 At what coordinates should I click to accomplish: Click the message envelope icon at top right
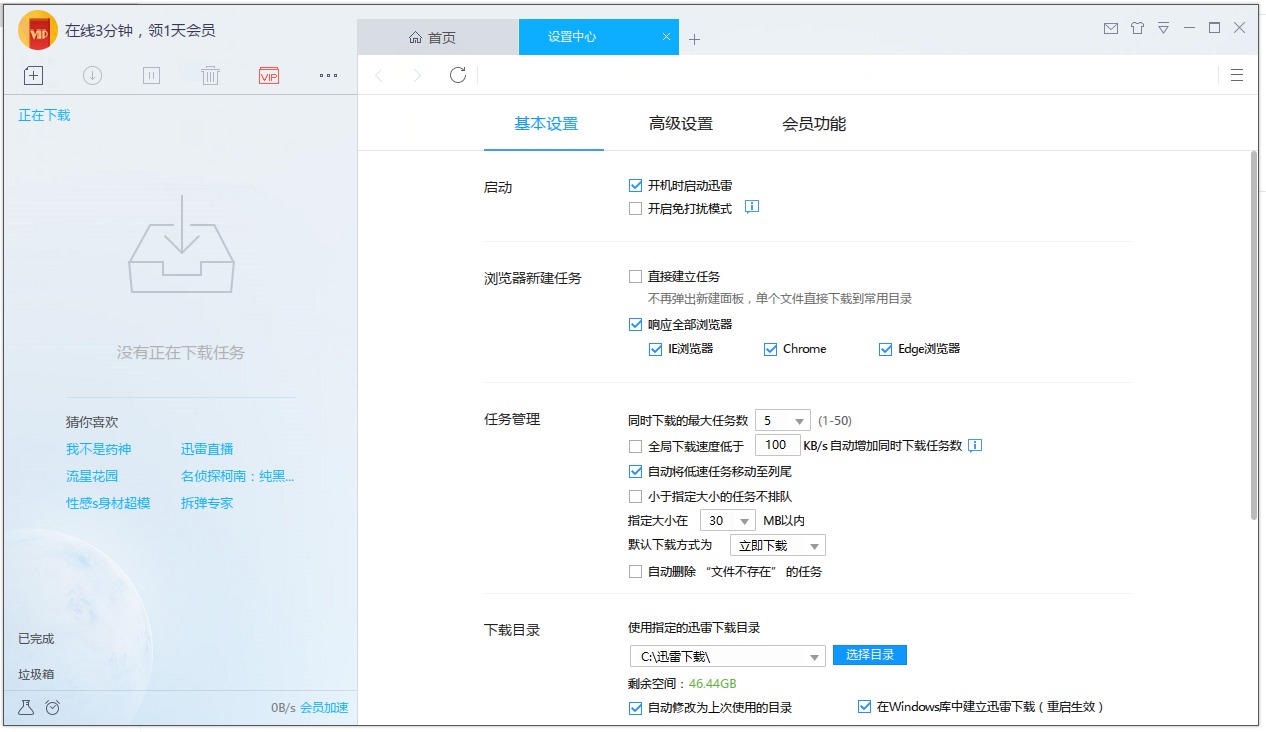pos(1111,28)
